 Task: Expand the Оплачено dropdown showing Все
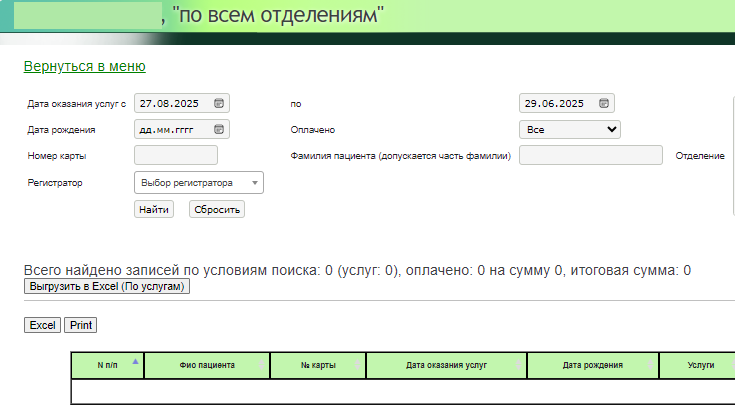pyautogui.click(x=570, y=129)
